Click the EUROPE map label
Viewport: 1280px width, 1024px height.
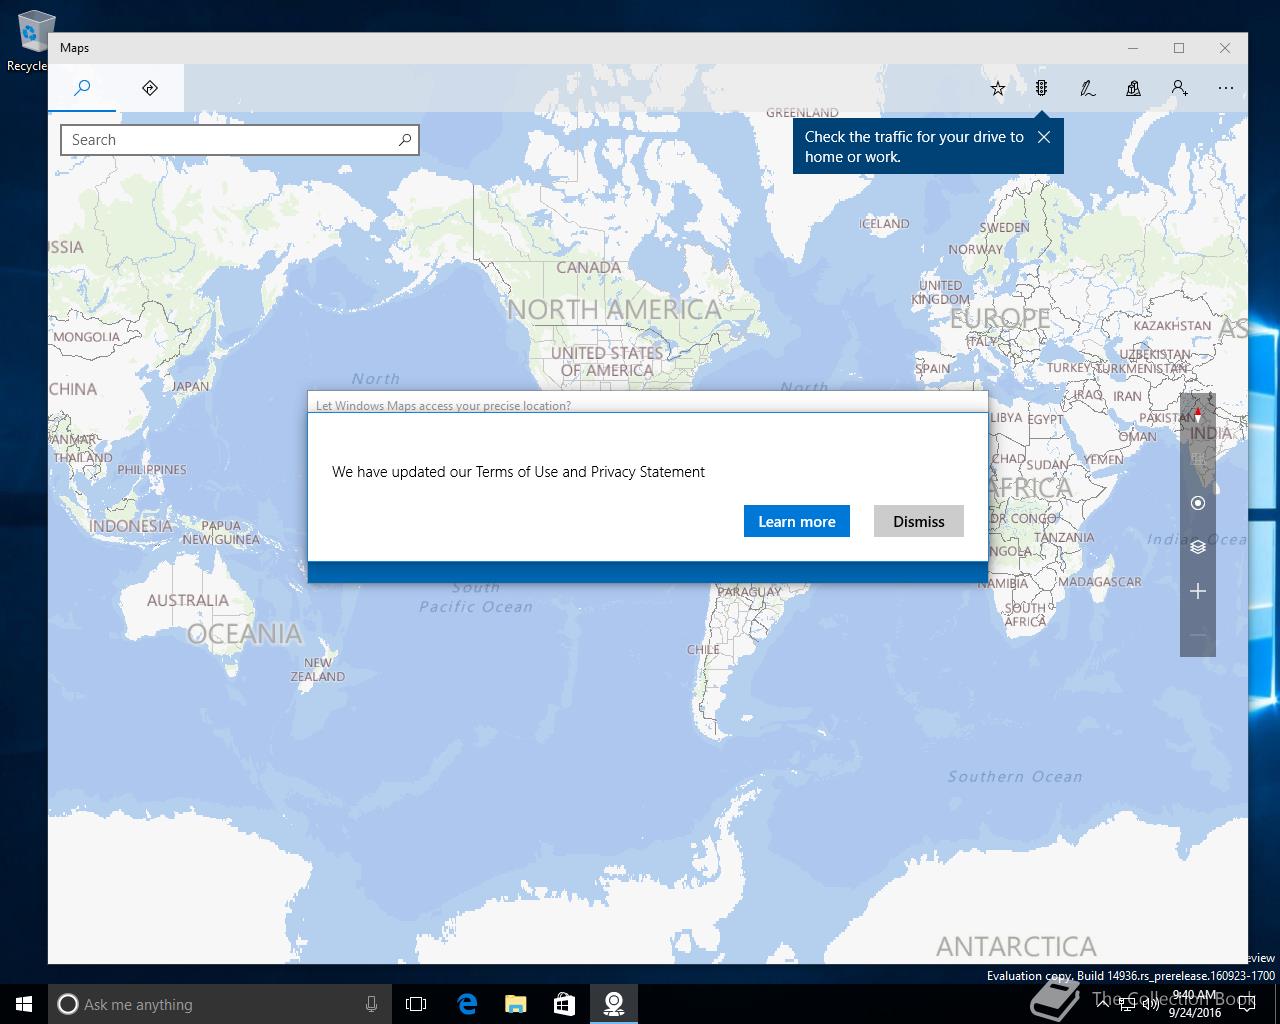point(1000,319)
